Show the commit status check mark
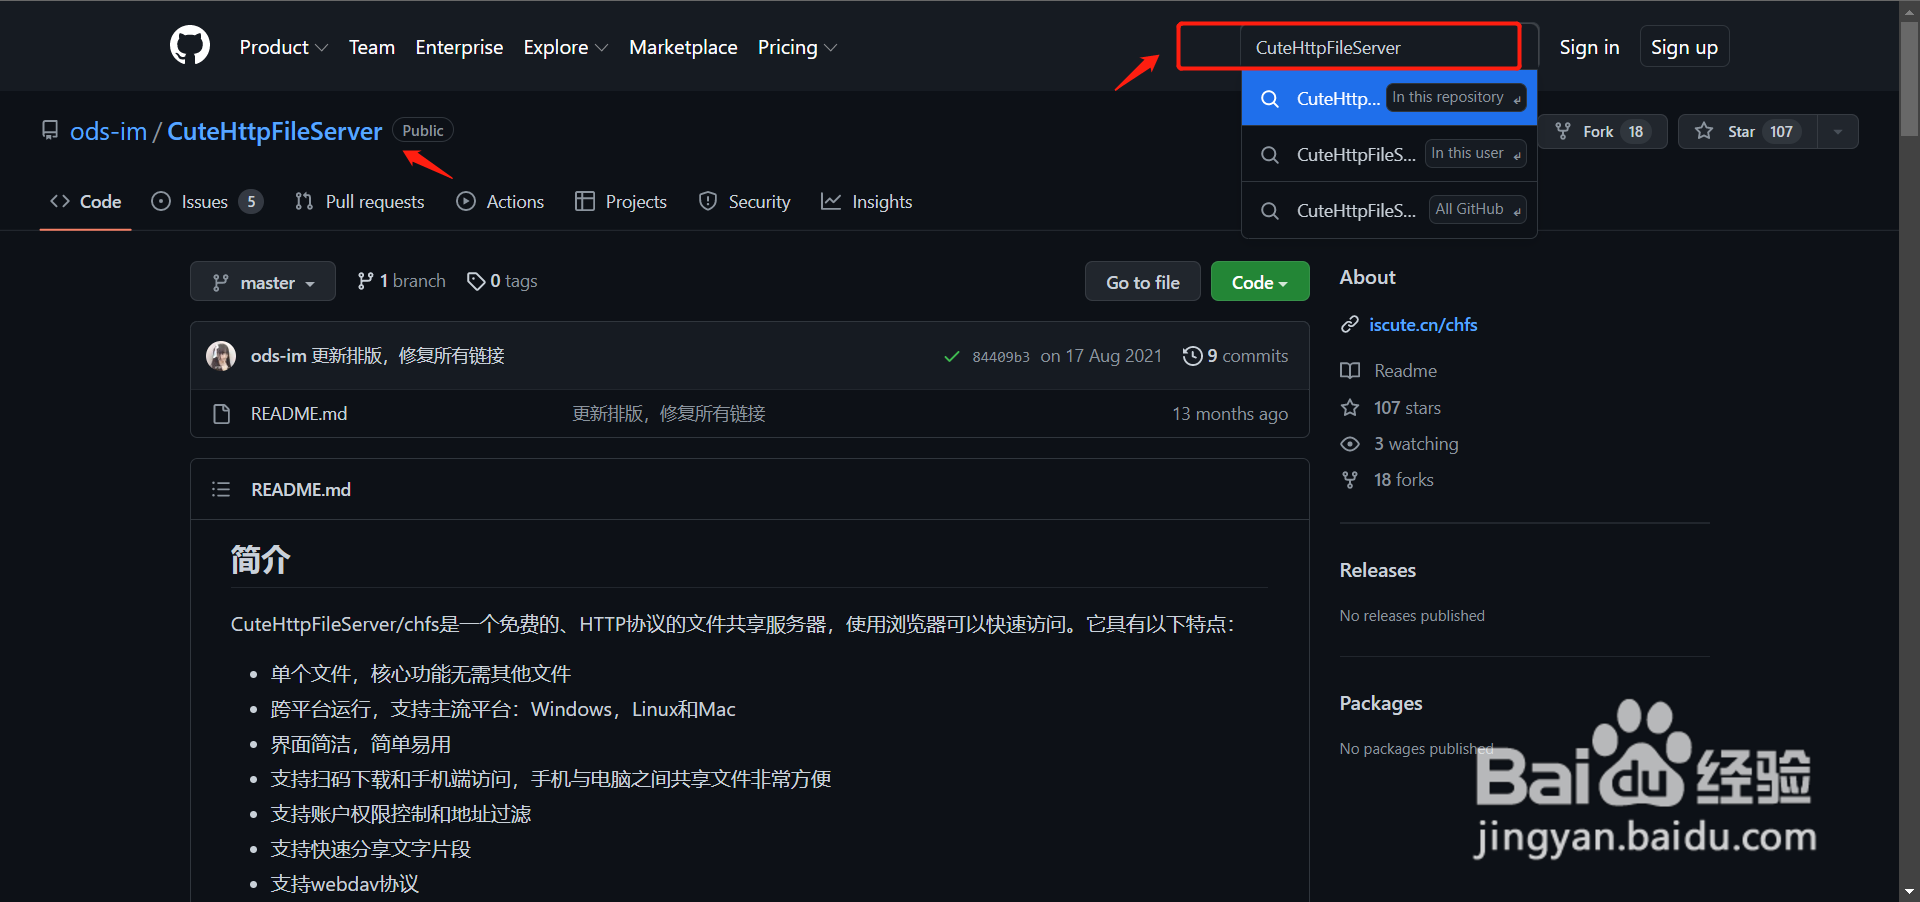Screen dimensions: 1920x902 (x=952, y=357)
